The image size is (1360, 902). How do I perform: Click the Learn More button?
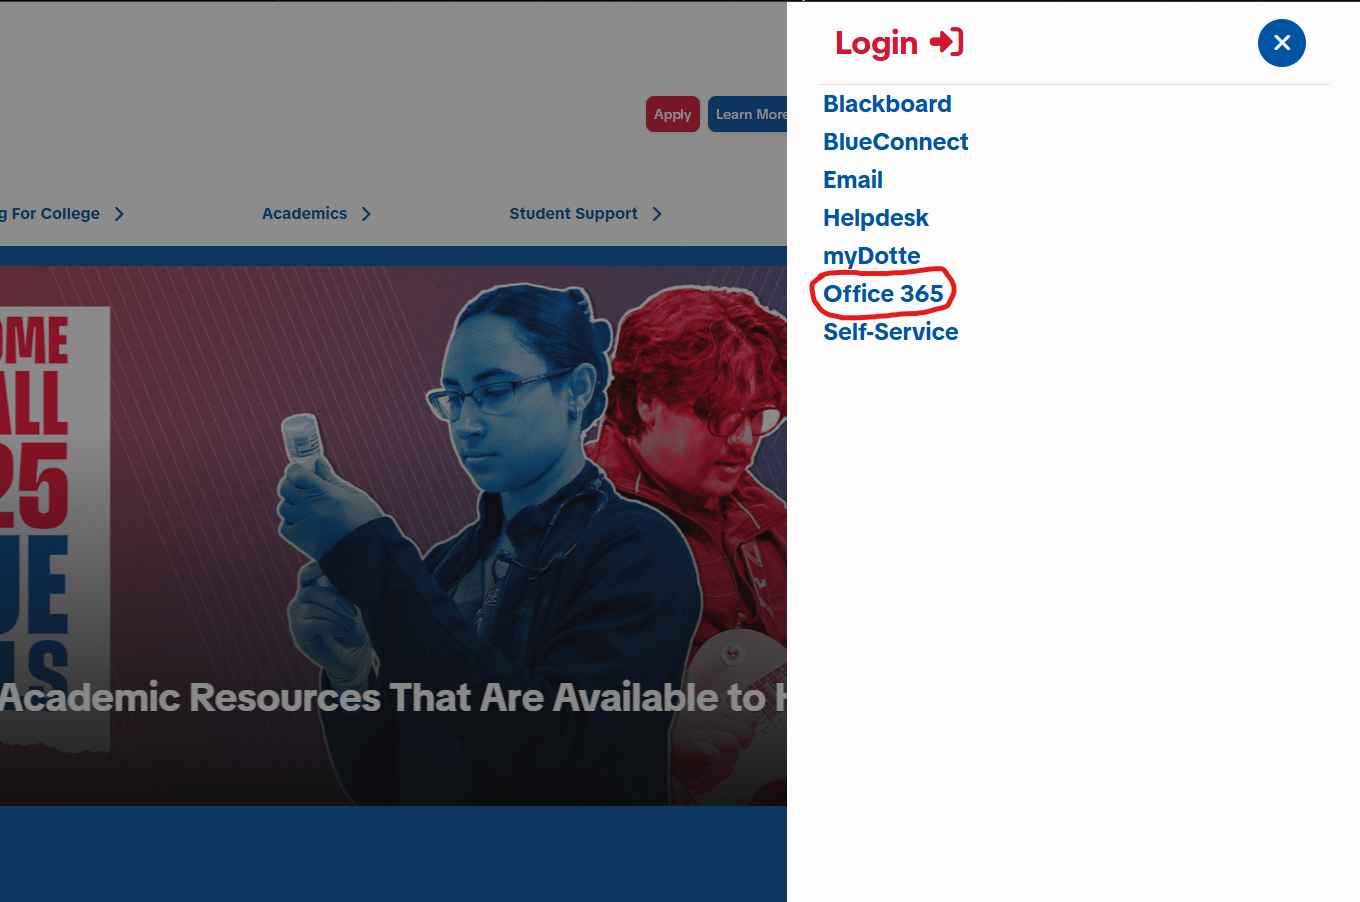tap(749, 114)
